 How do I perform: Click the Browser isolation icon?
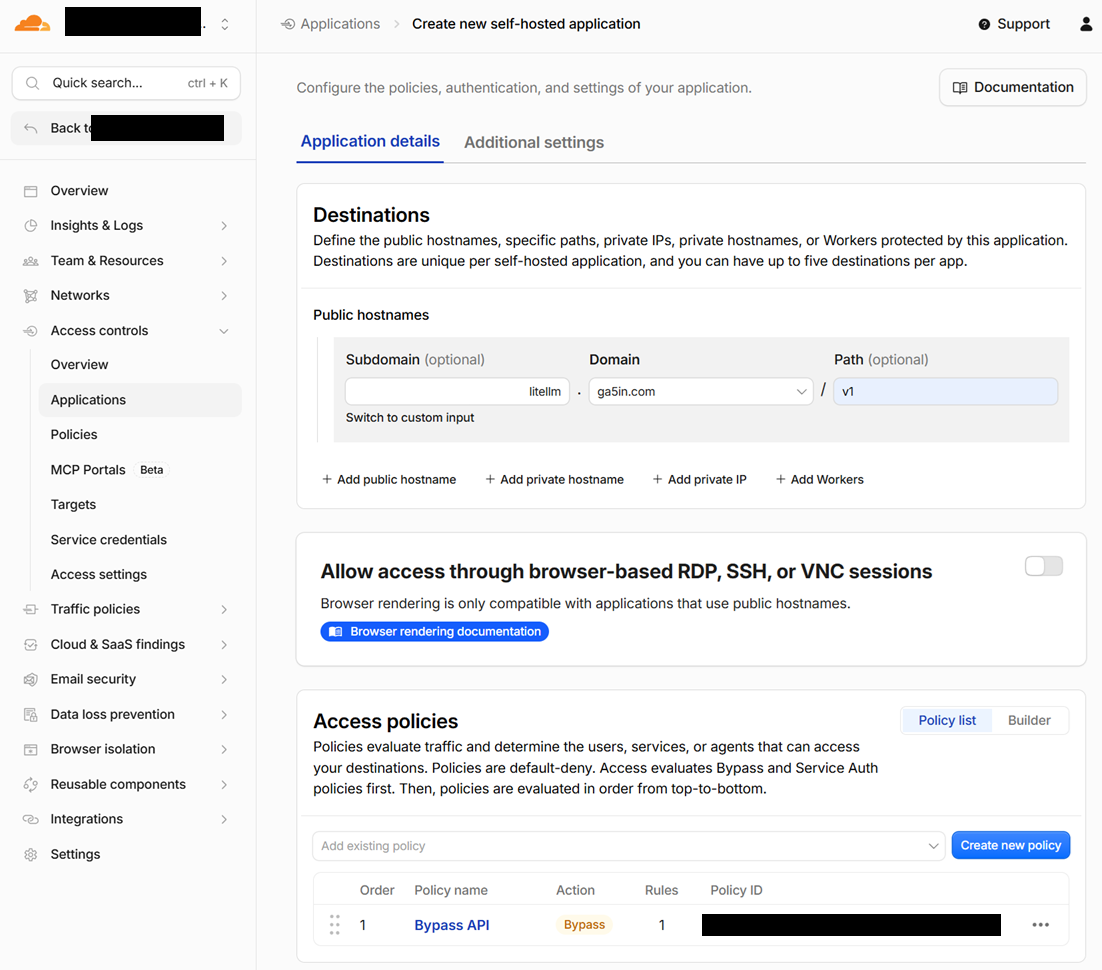tap(30, 749)
